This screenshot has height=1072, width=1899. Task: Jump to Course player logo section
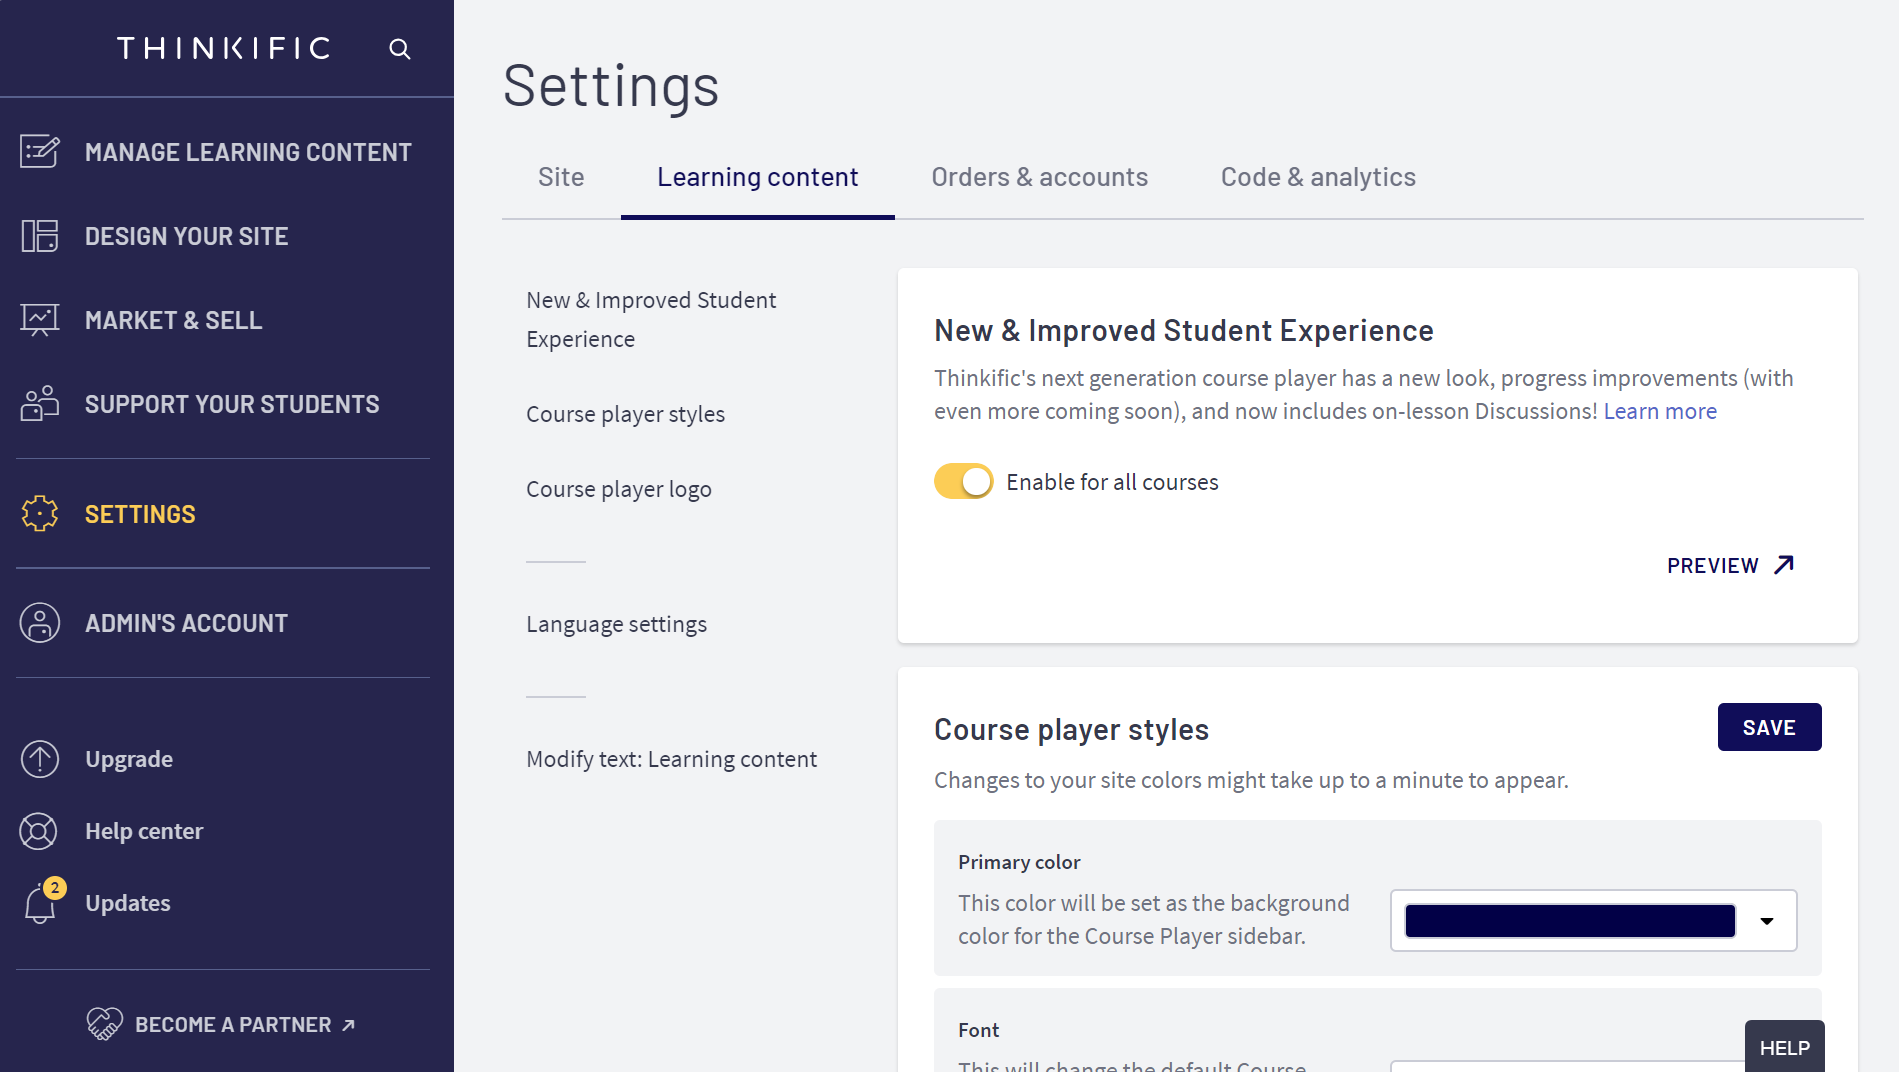pyautogui.click(x=619, y=489)
